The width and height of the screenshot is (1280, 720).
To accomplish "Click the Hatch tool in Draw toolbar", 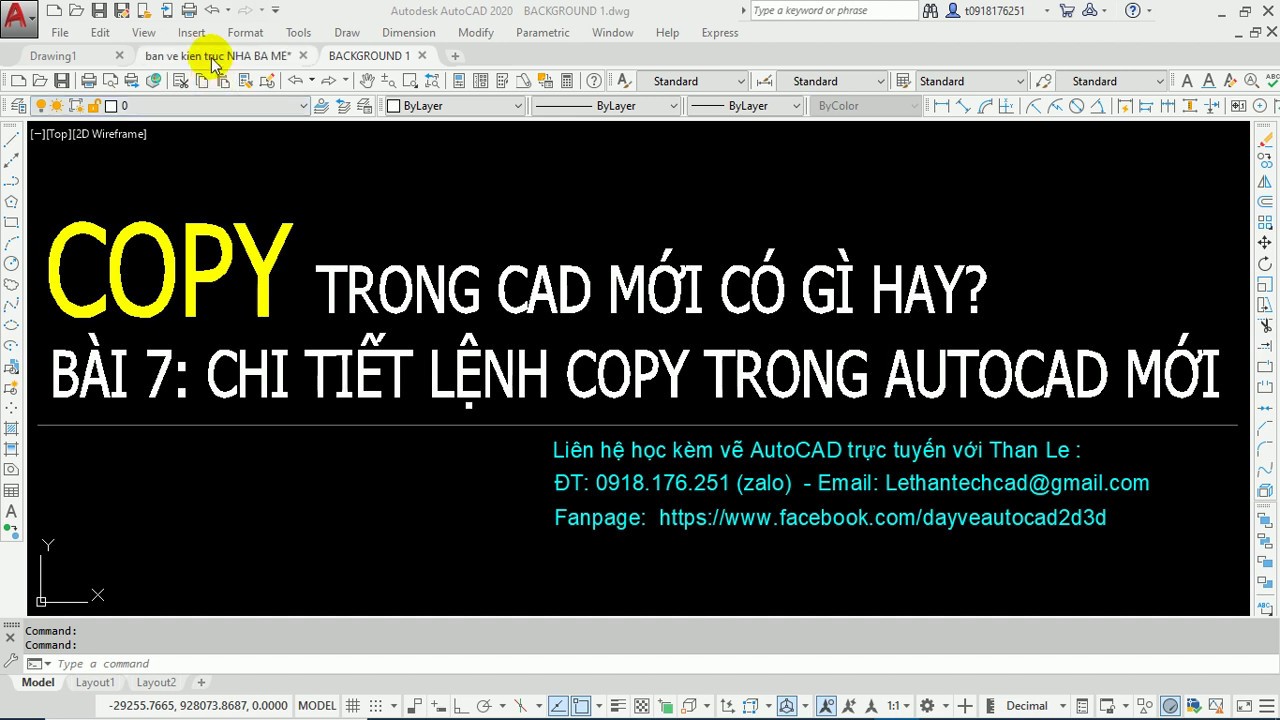I will (x=11, y=428).
